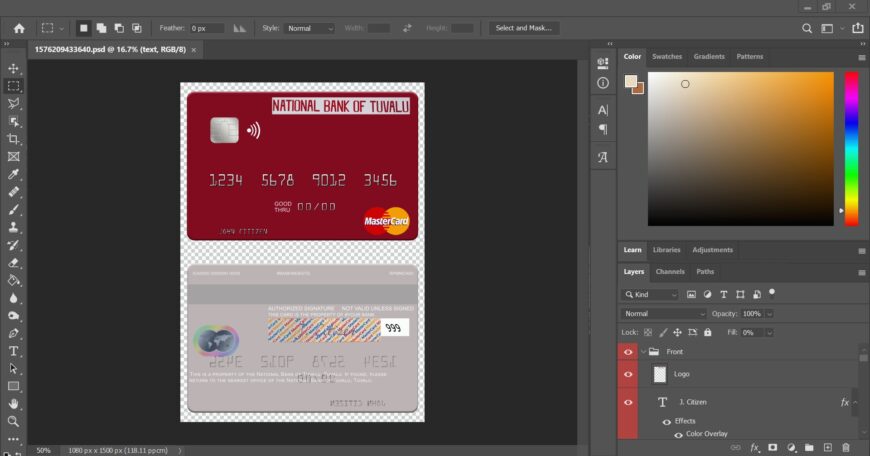870x456 pixels.
Task: Click the hue spectrum slider
Action: coord(851,149)
